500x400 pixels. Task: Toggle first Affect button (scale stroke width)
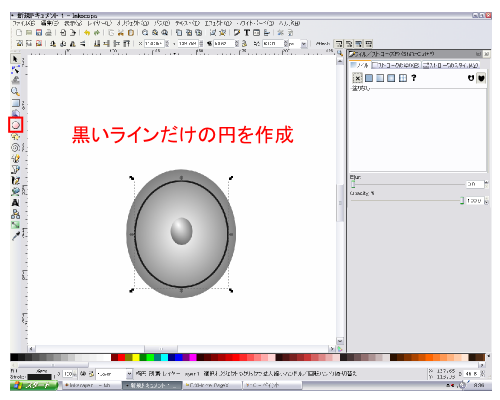[339, 43]
